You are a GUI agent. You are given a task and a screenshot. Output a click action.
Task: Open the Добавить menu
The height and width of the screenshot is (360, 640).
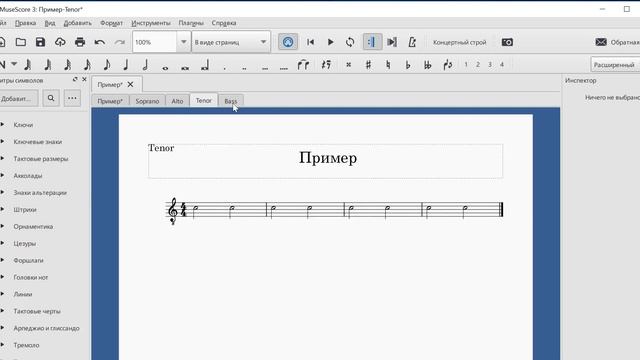click(x=78, y=23)
